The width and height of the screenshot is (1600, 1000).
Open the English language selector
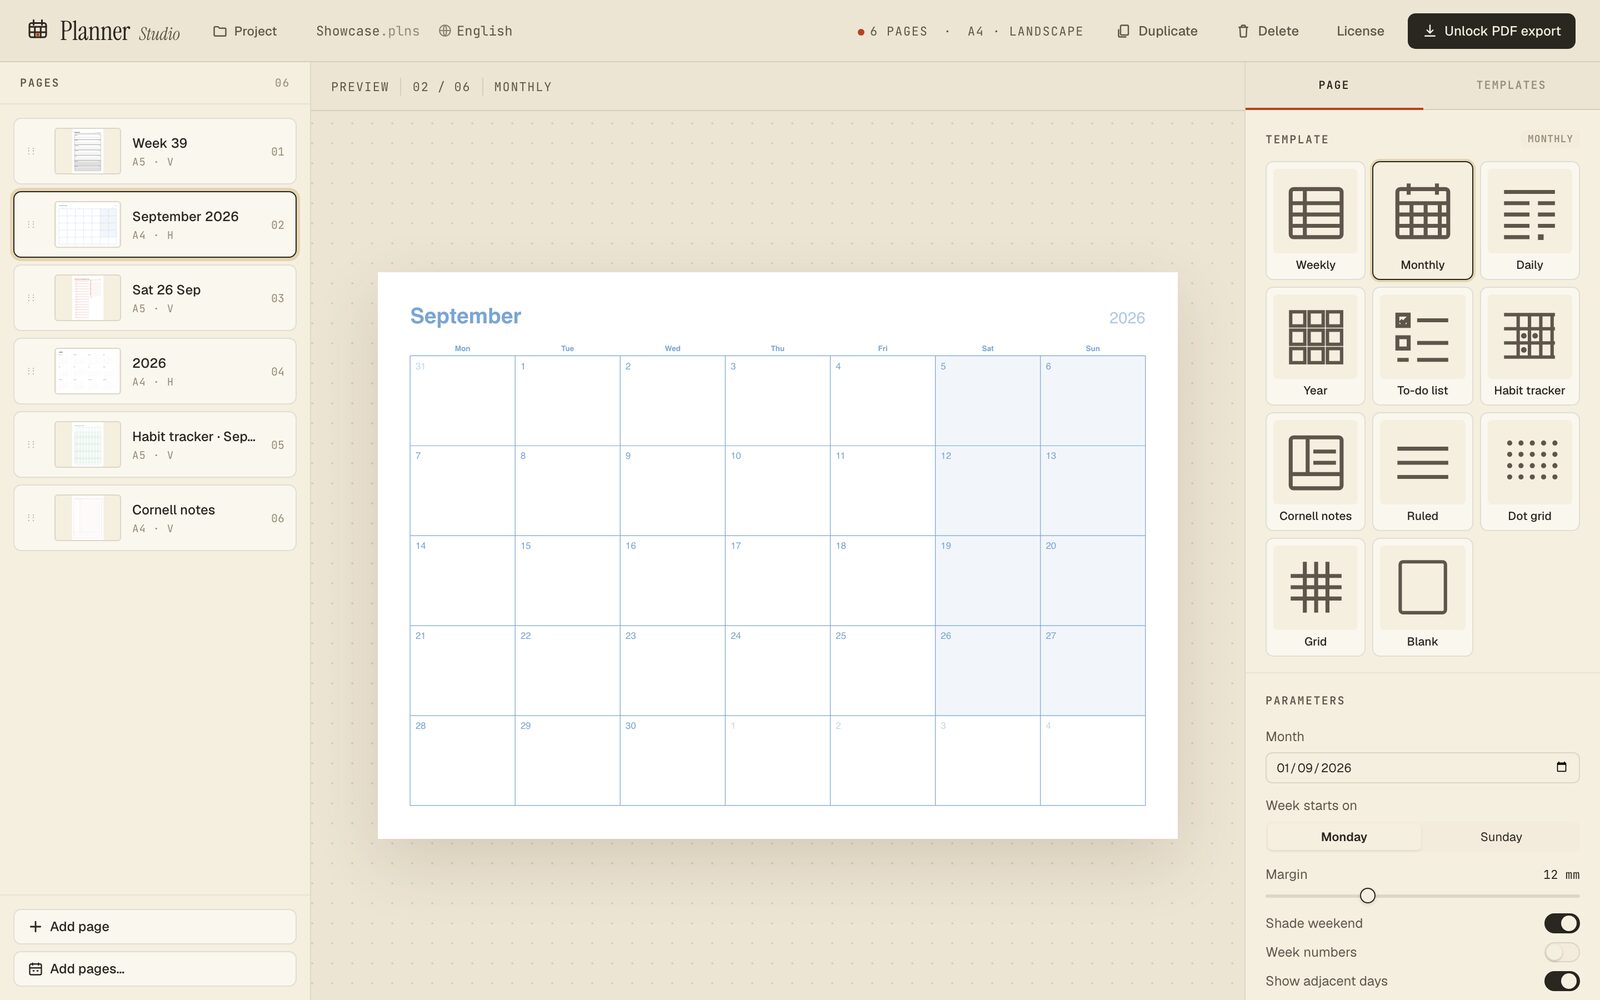click(475, 31)
